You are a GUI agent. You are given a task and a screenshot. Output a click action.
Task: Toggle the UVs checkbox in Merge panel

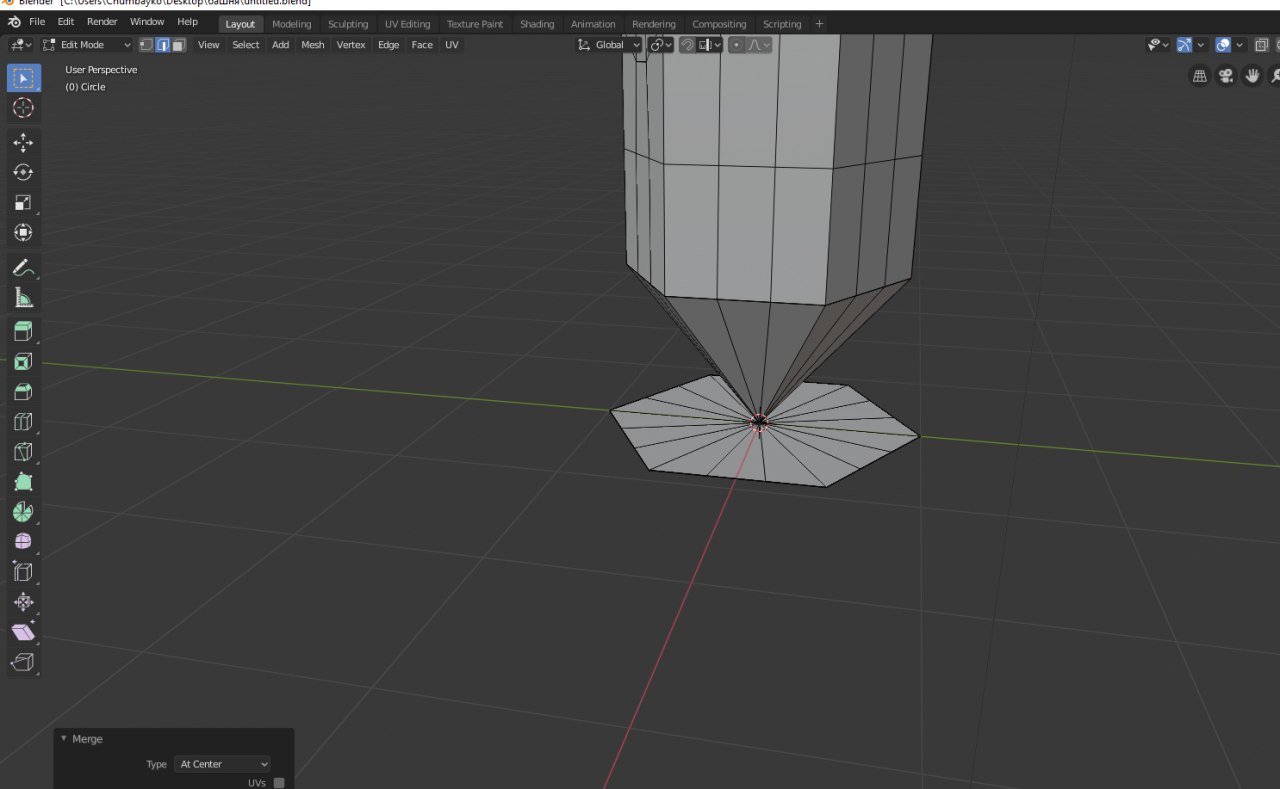(279, 783)
